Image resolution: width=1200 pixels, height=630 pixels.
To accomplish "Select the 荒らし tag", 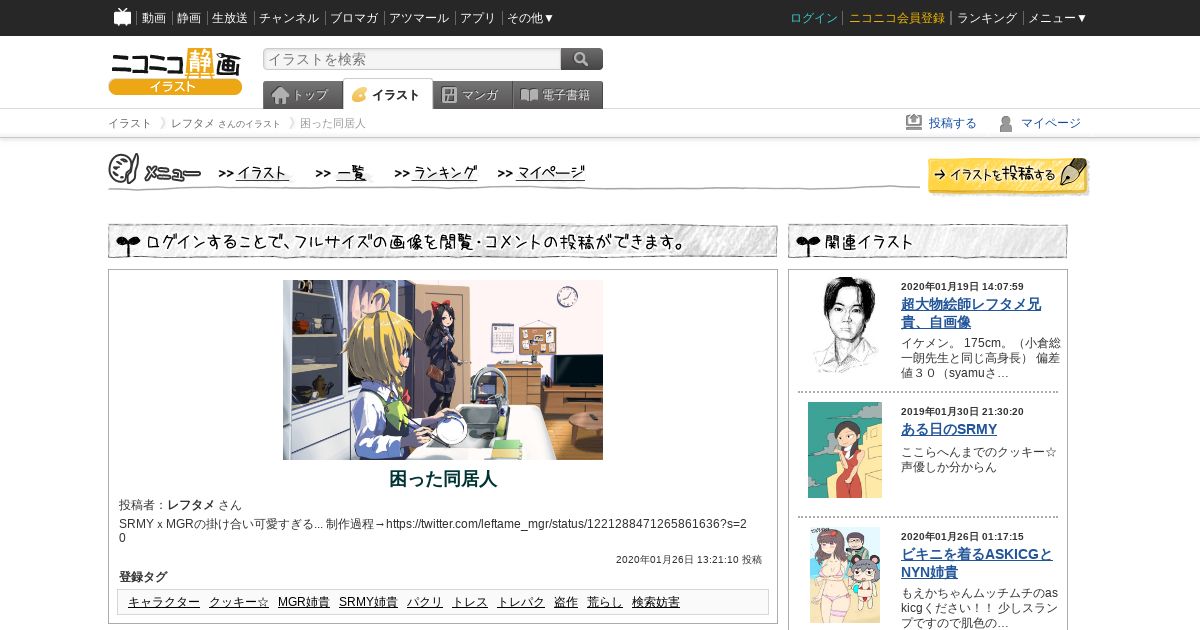I will point(605,602).
